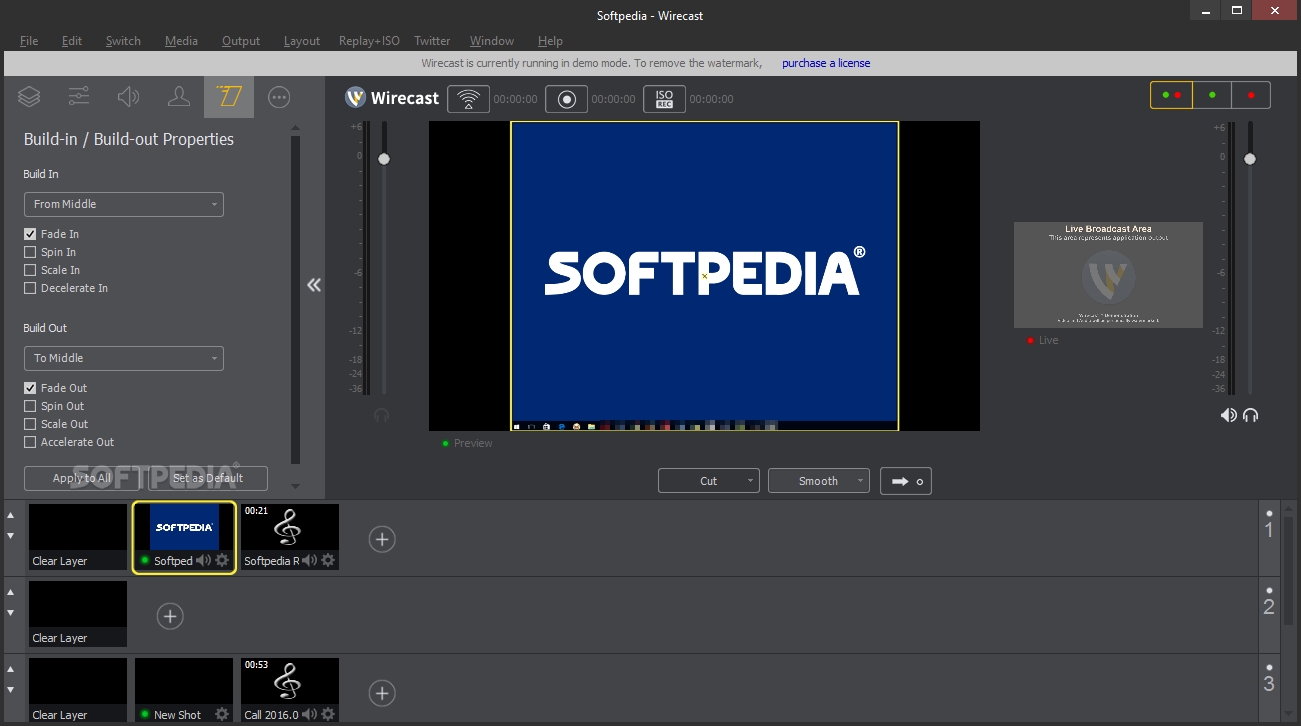The width and height of the screenshot is (1301, 726).
Task: Move layer 1 down with arrow
Action: 11,536
